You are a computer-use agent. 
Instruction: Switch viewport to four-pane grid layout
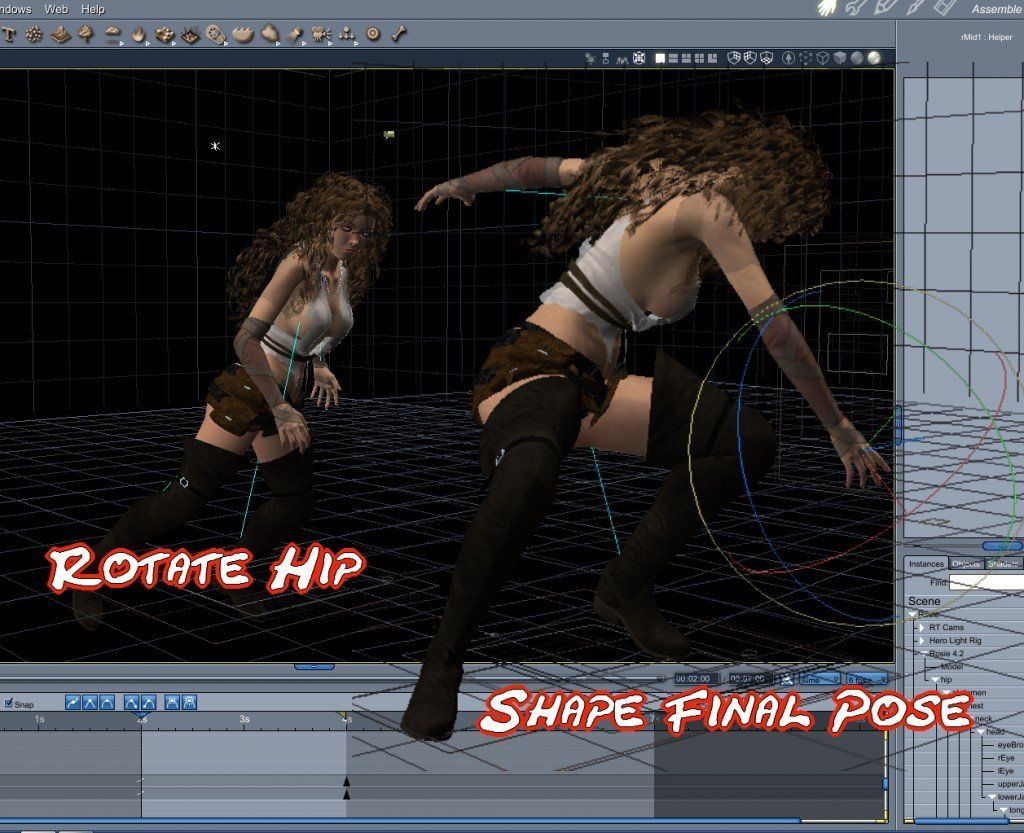coord(699,59)
